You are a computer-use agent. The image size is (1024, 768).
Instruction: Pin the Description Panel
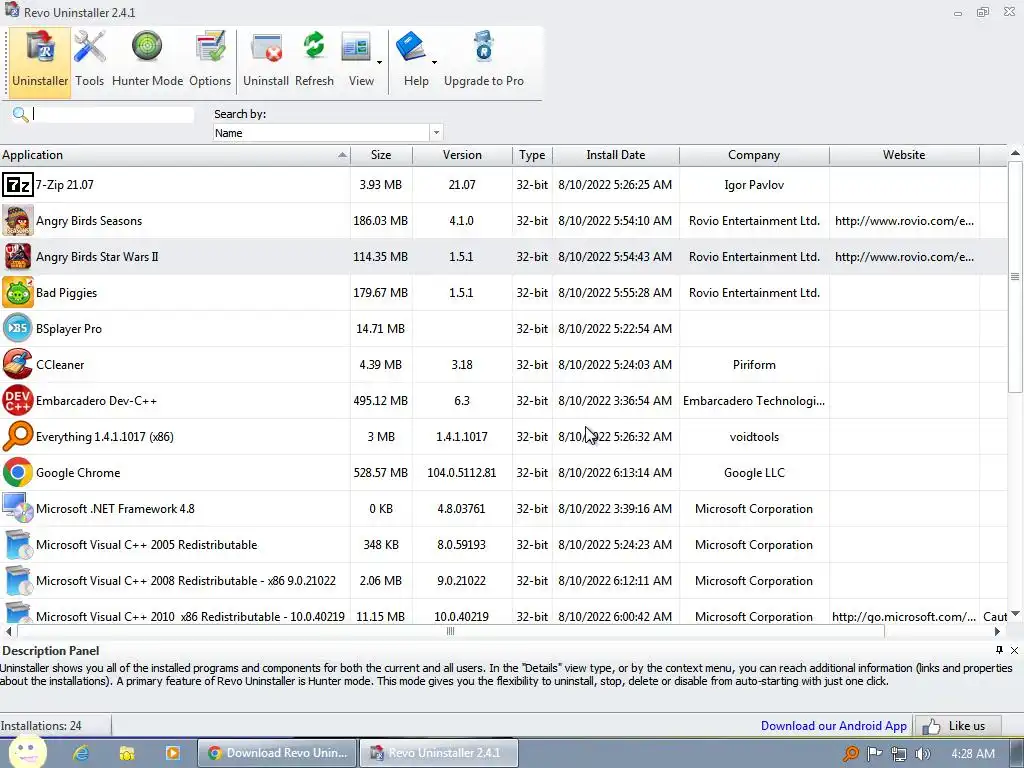tap(999, 650)
